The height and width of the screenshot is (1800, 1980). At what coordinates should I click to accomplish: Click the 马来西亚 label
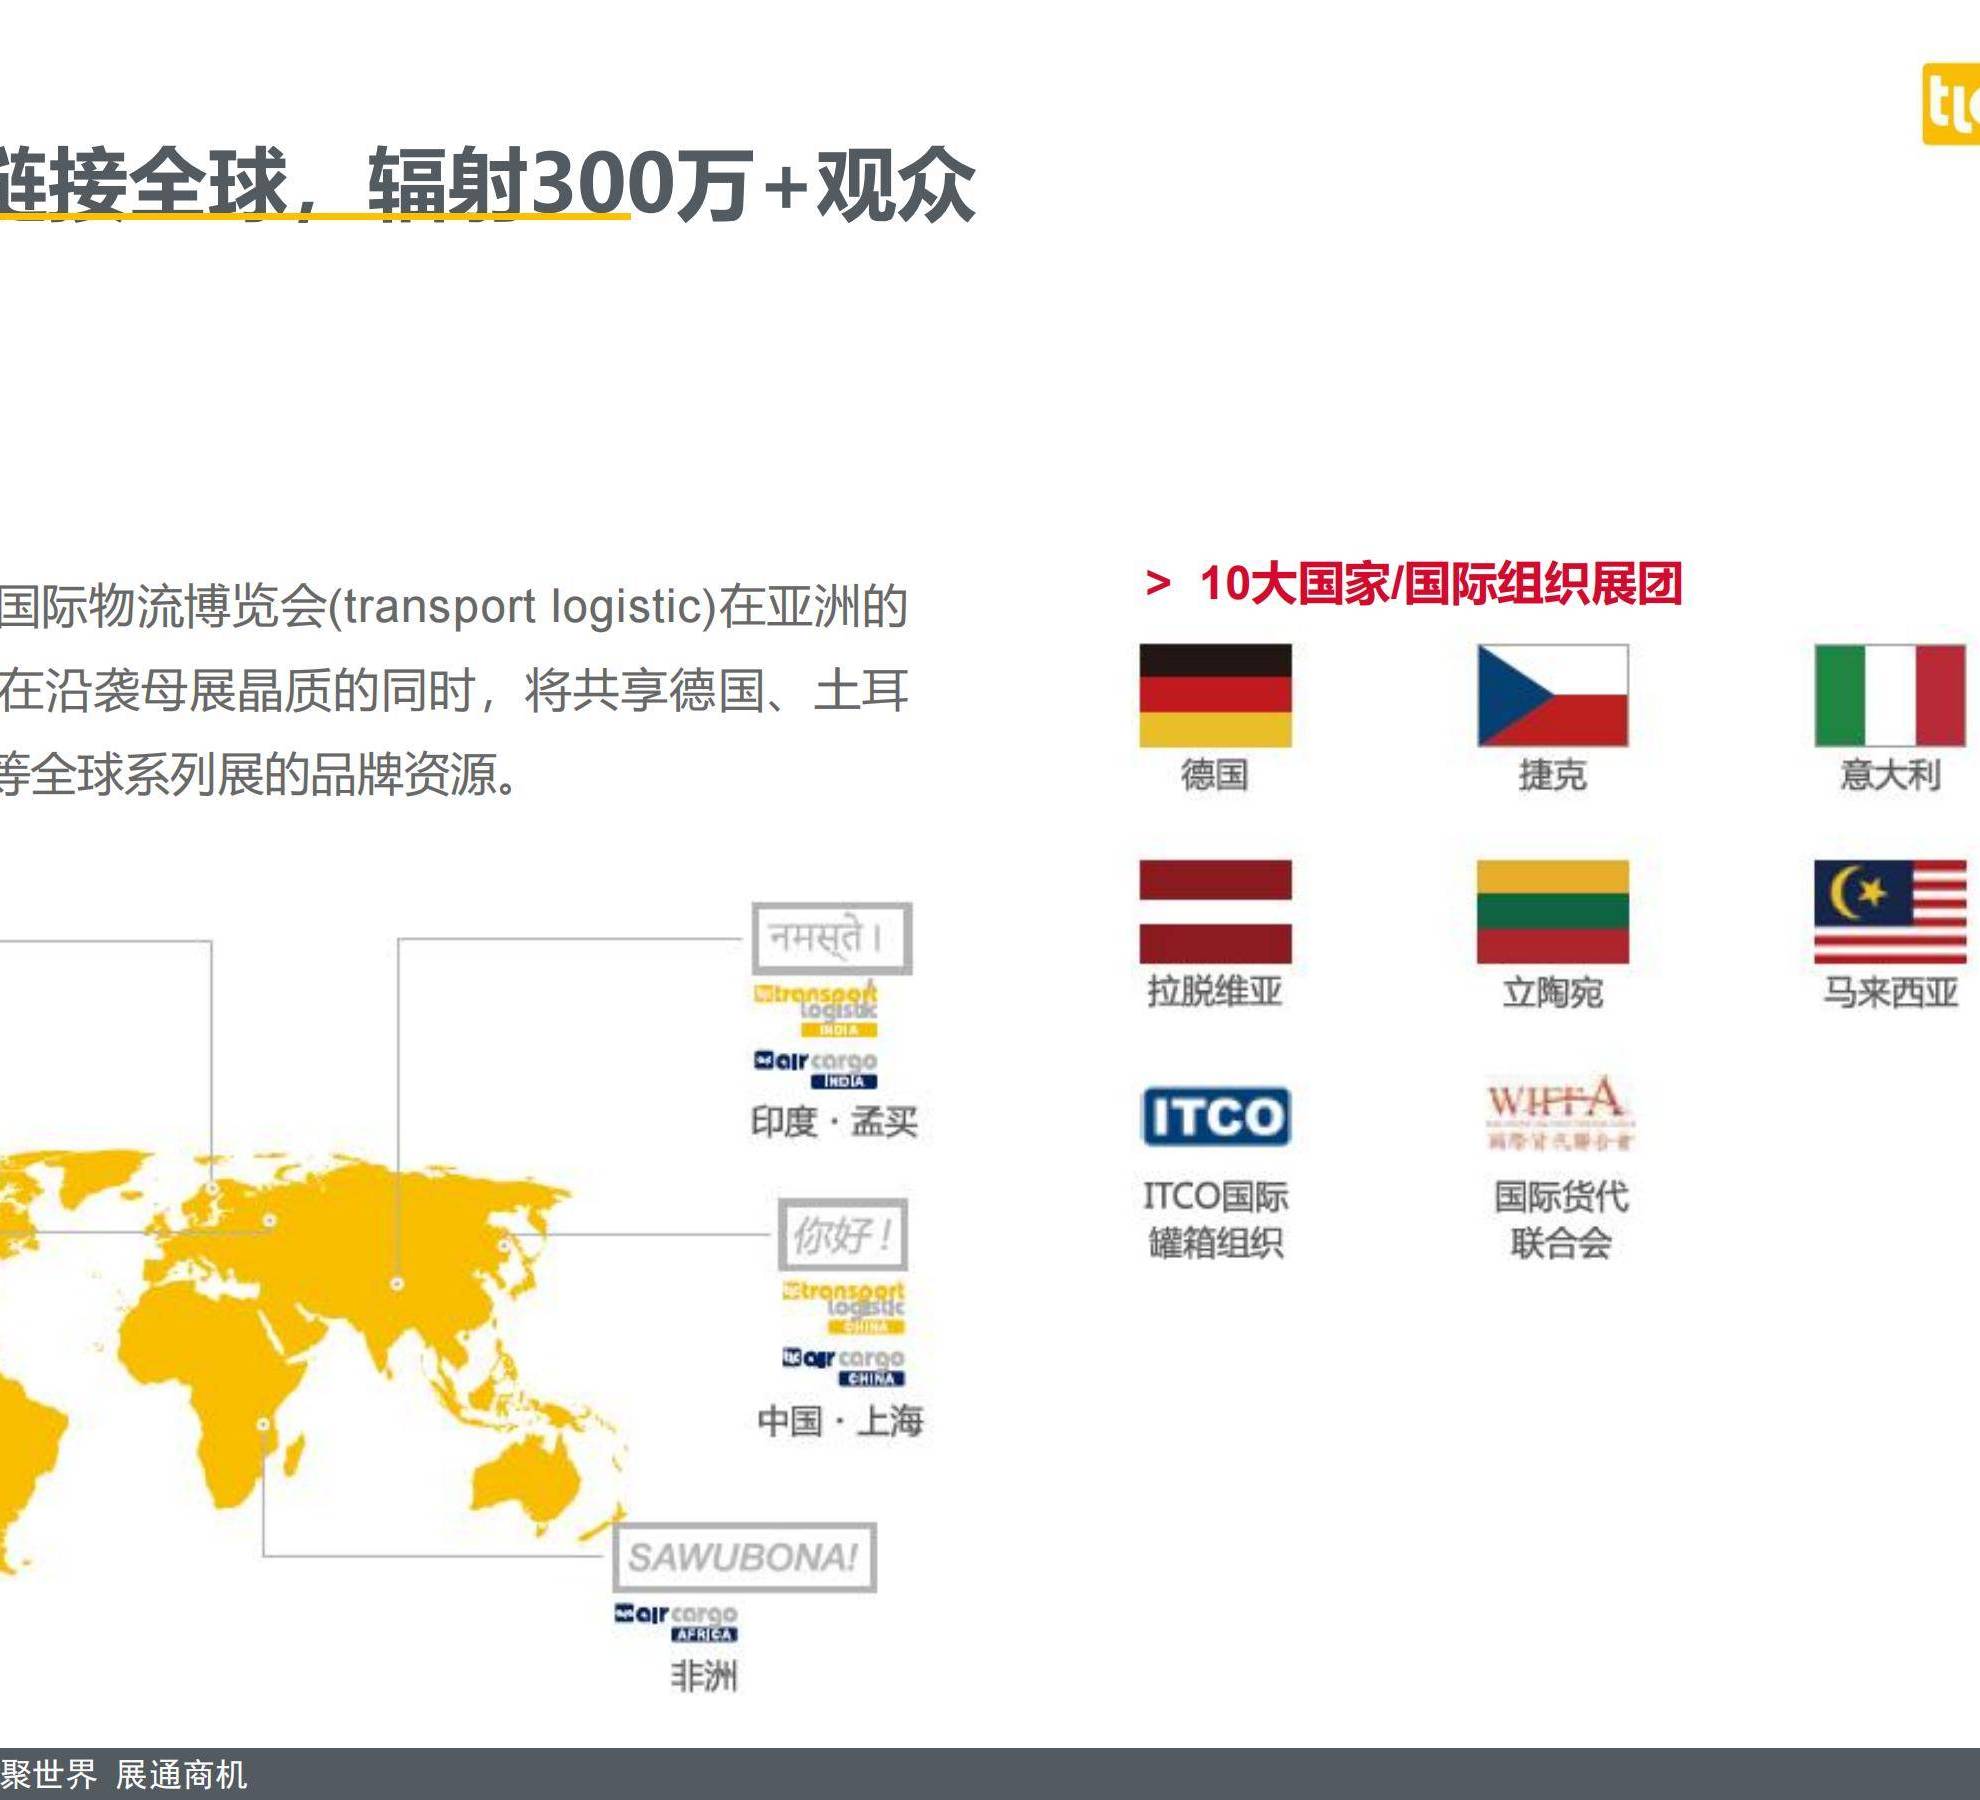coord(1890,992)
